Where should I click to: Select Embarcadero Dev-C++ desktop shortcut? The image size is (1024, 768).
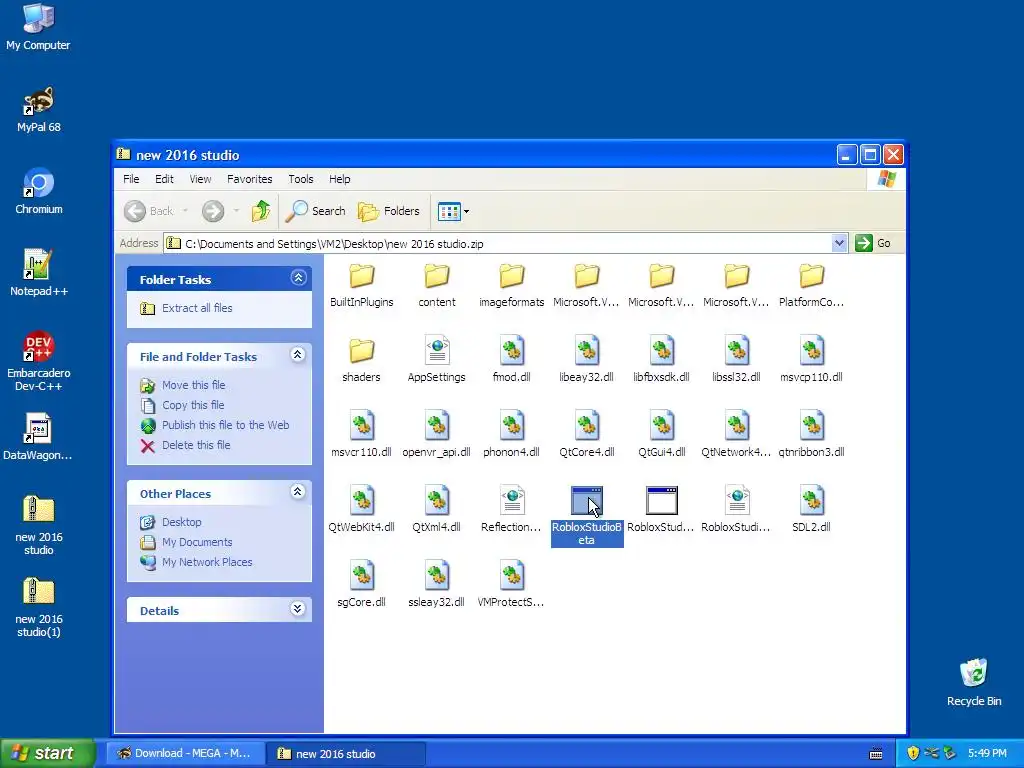pyautogui.click(x=39, y=361)
